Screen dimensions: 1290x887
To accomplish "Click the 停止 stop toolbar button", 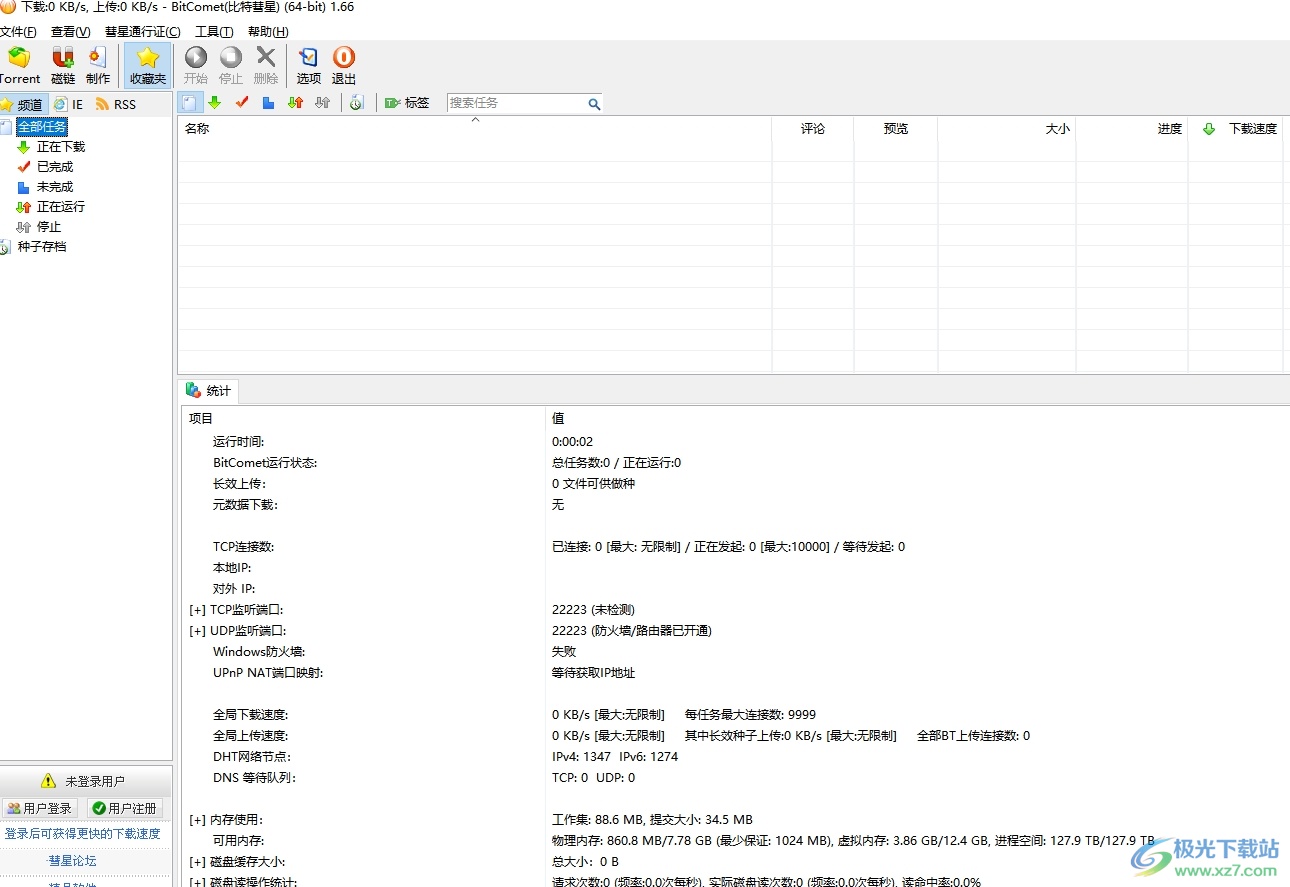I will click(x=231, y=66).
